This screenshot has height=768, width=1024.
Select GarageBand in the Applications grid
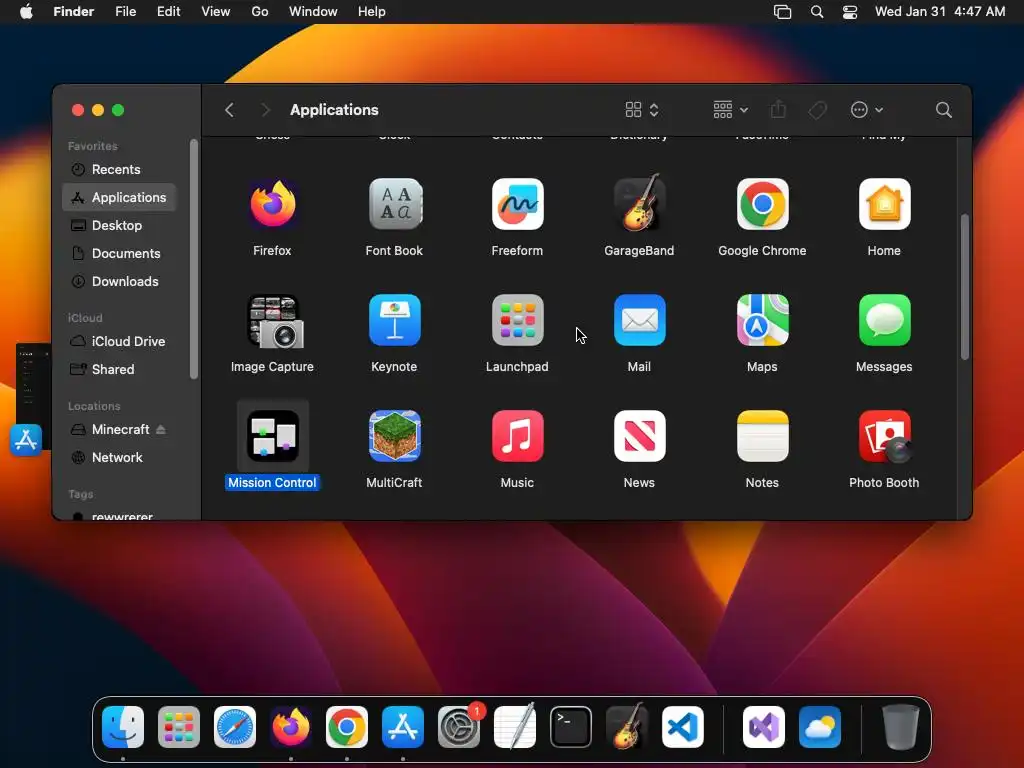(639, 203)
